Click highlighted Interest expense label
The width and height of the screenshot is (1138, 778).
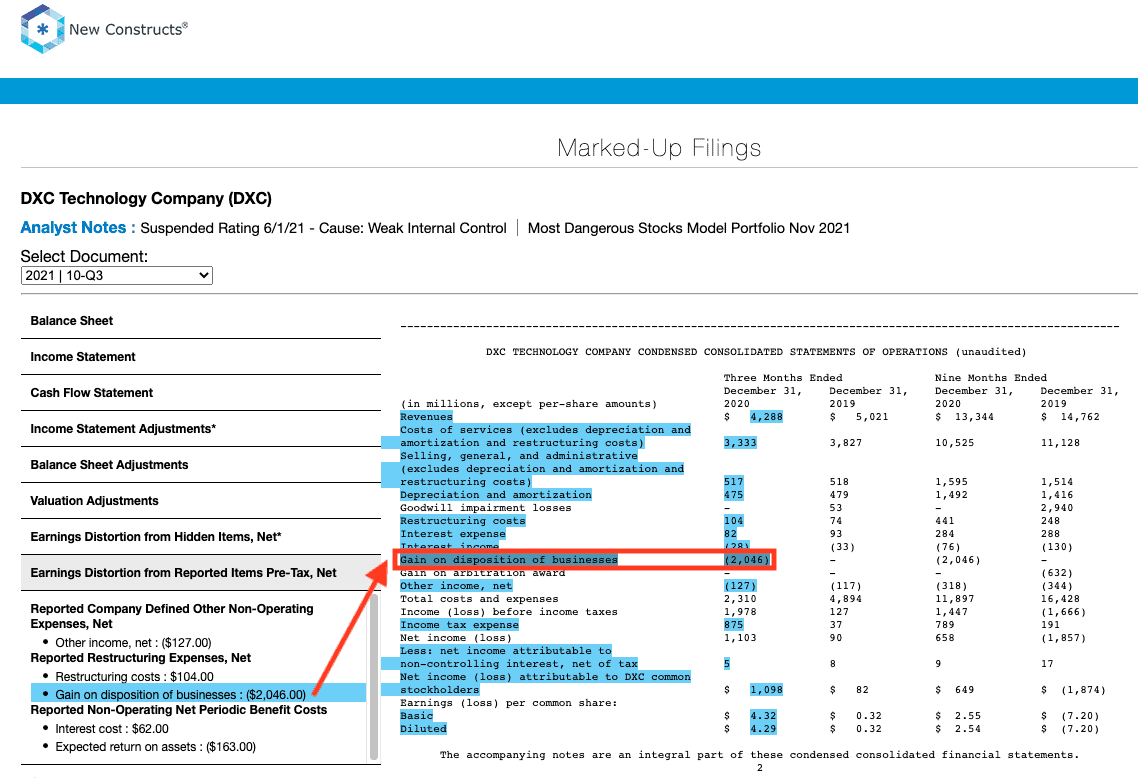[453, 534]
